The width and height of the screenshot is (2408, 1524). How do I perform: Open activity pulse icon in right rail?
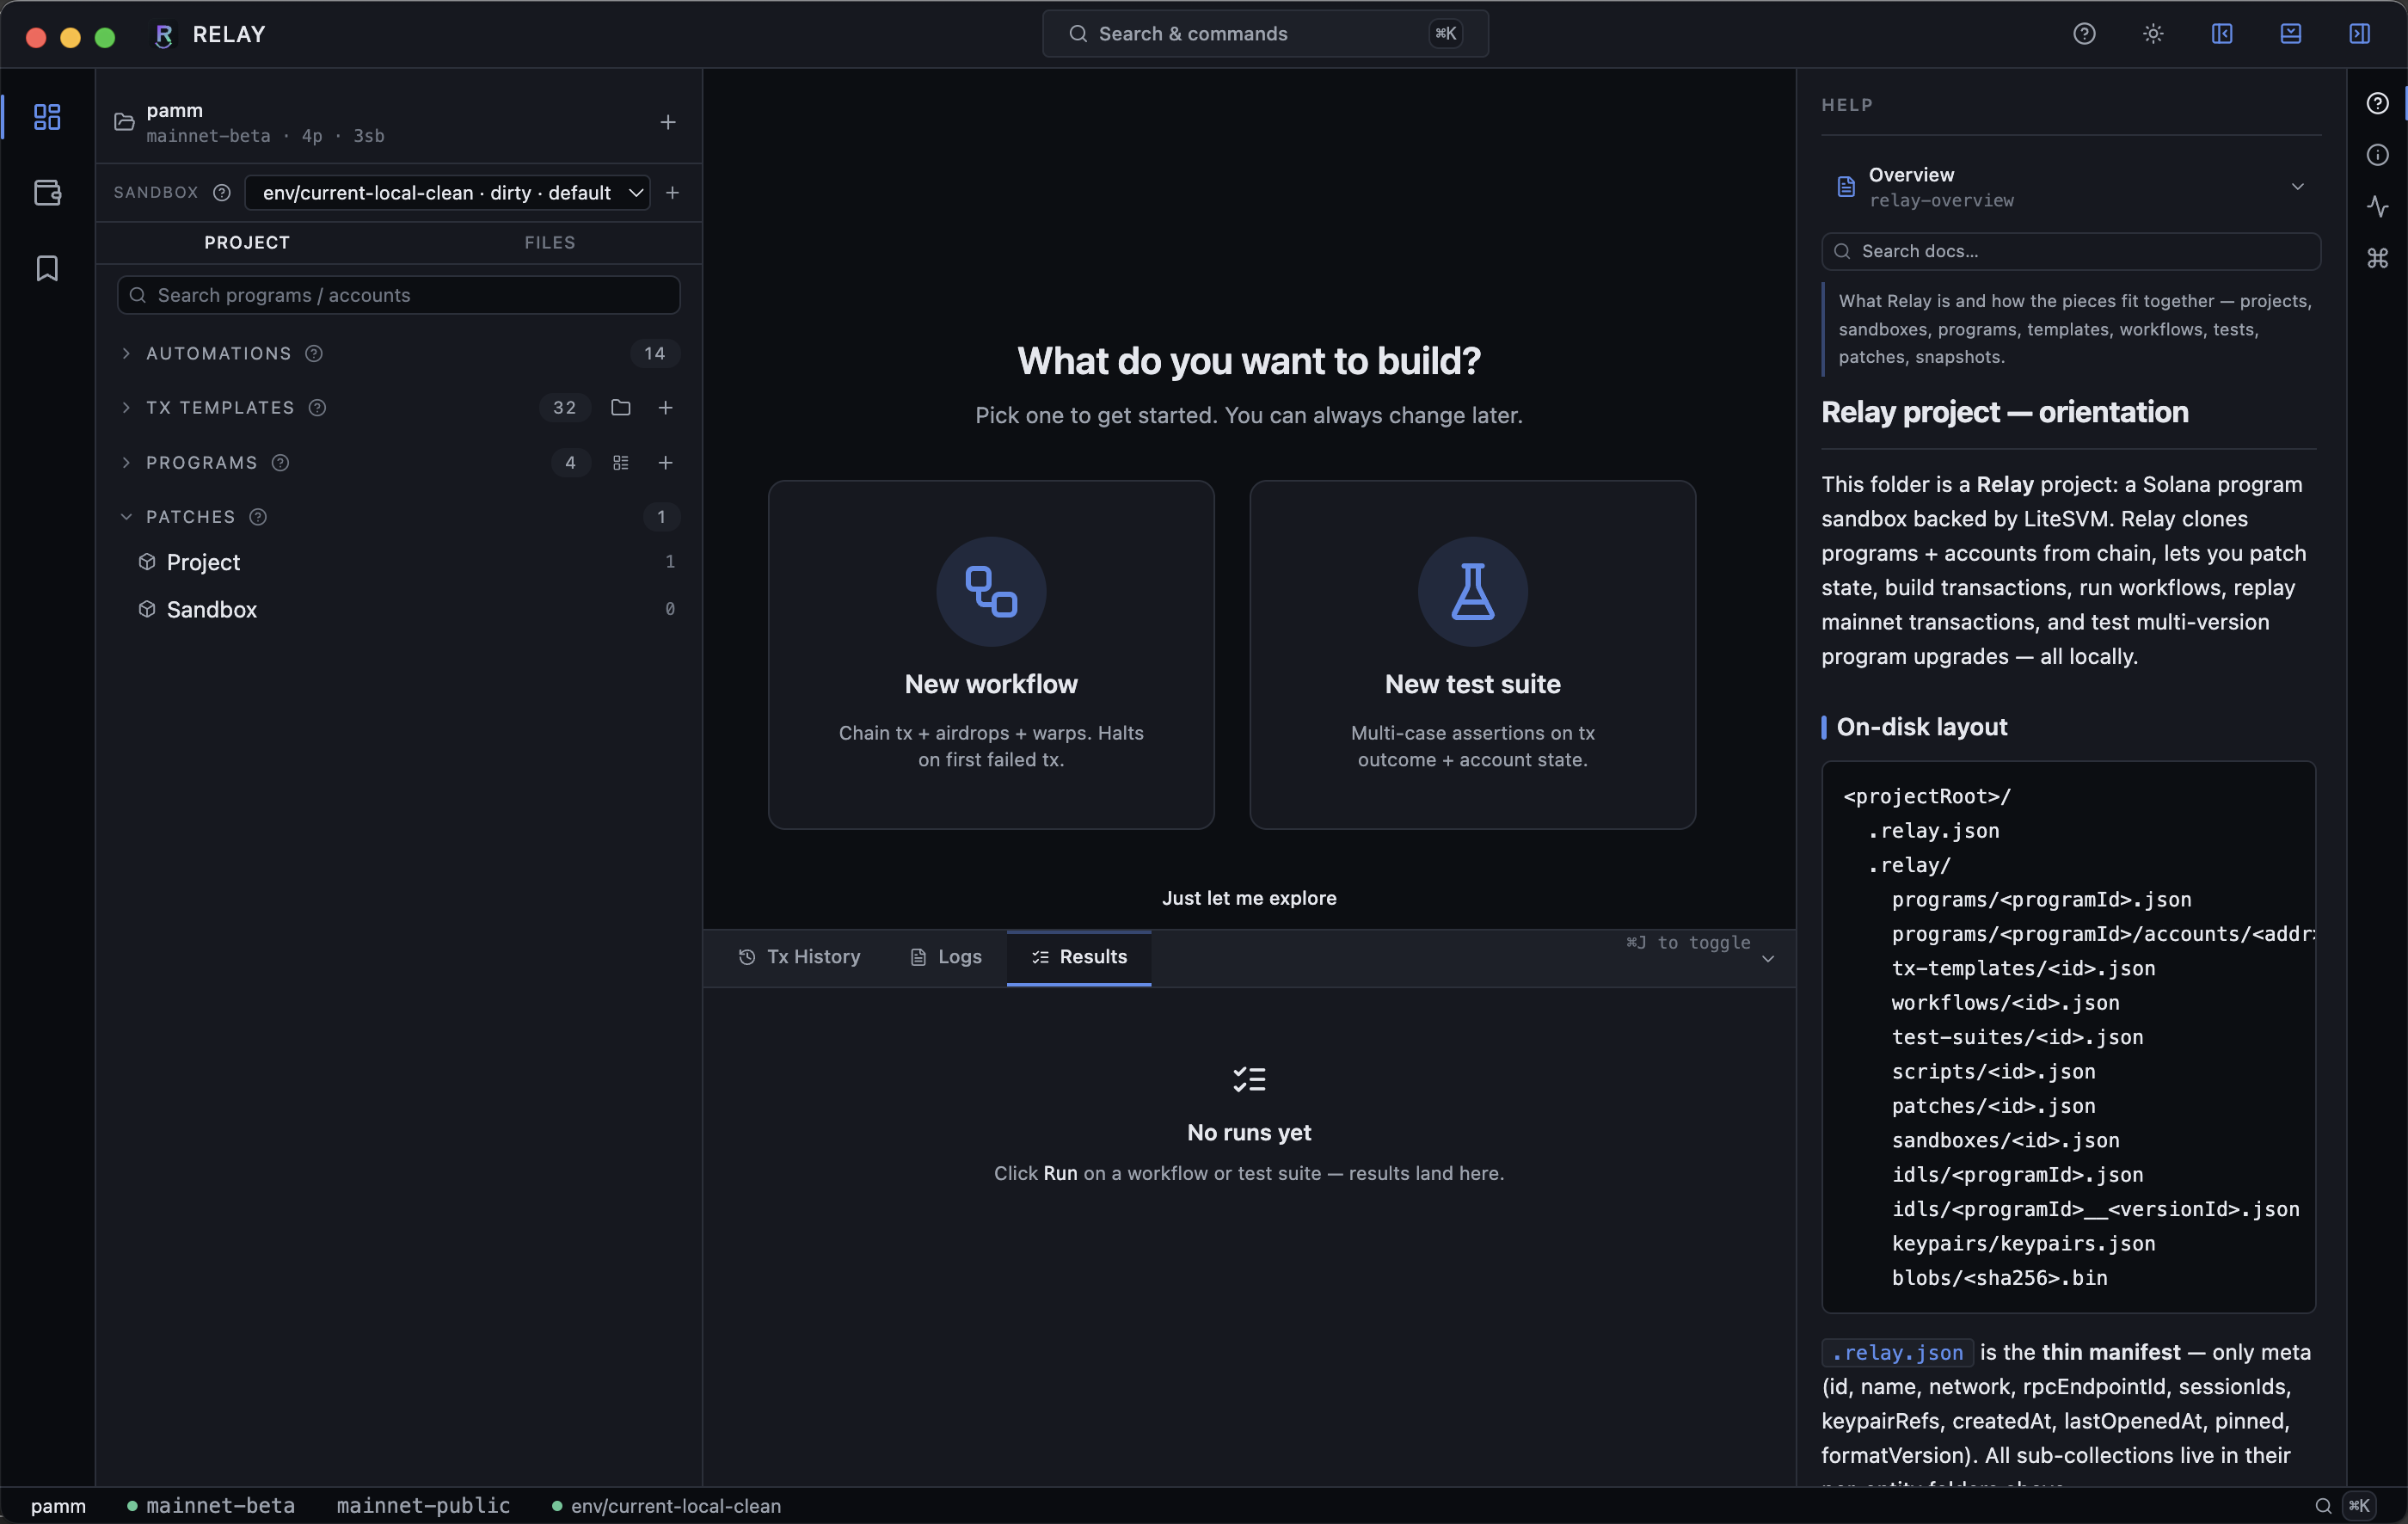[x=2378, y=206]
